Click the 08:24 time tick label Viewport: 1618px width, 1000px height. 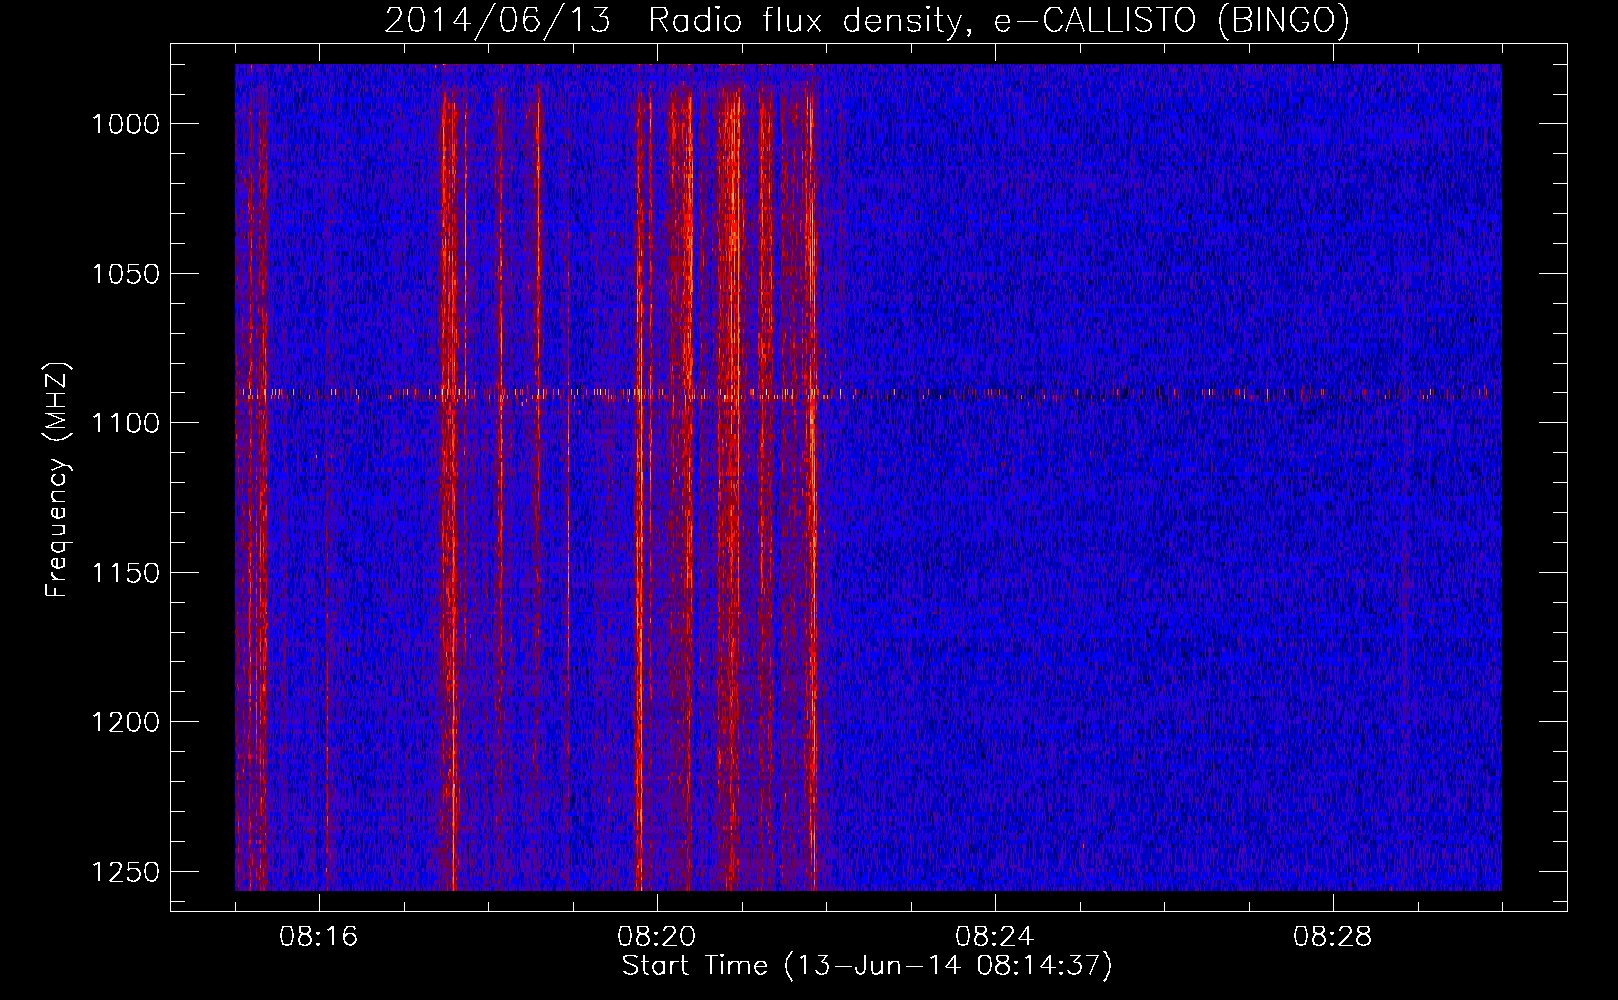[995, 937]
